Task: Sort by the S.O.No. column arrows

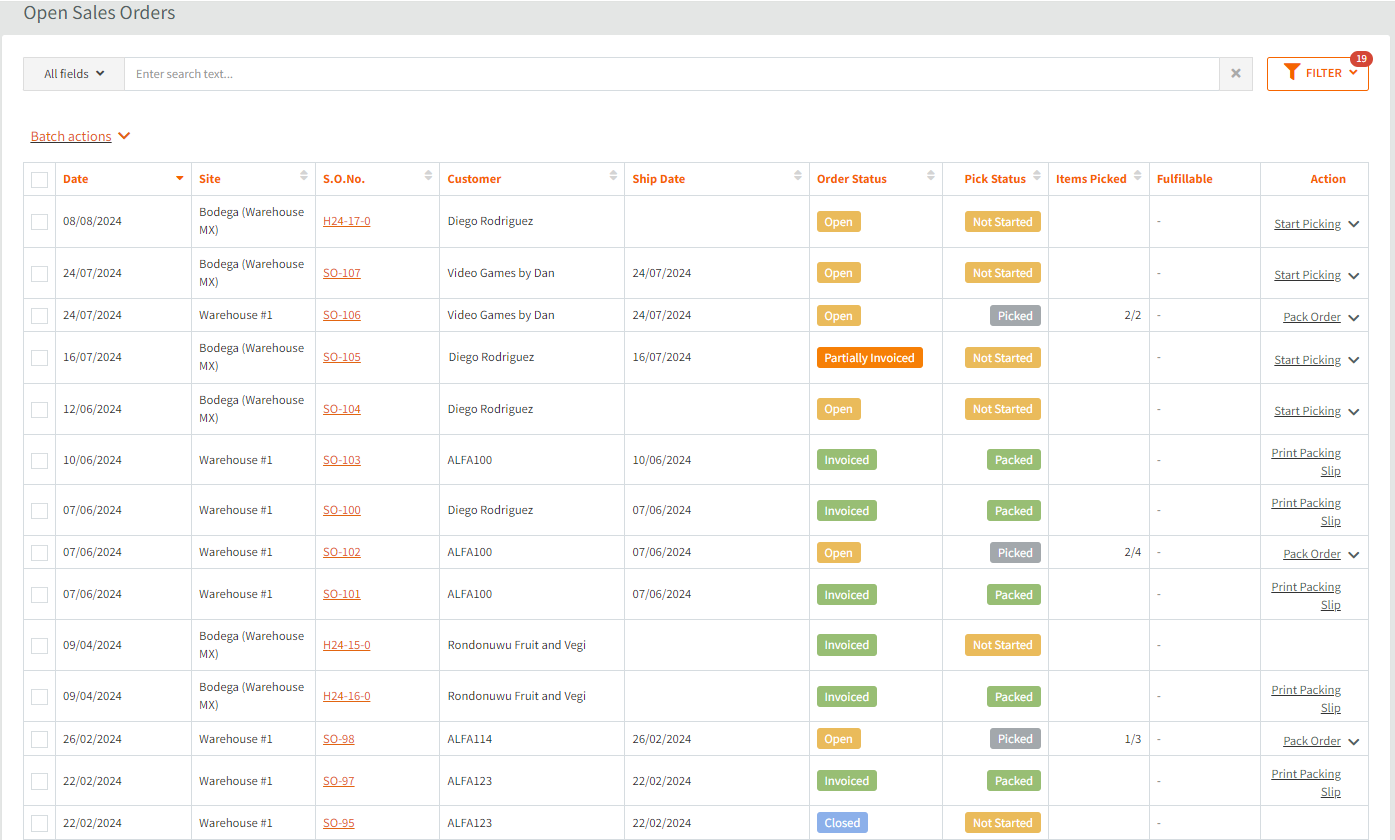Action: [428, 177]
